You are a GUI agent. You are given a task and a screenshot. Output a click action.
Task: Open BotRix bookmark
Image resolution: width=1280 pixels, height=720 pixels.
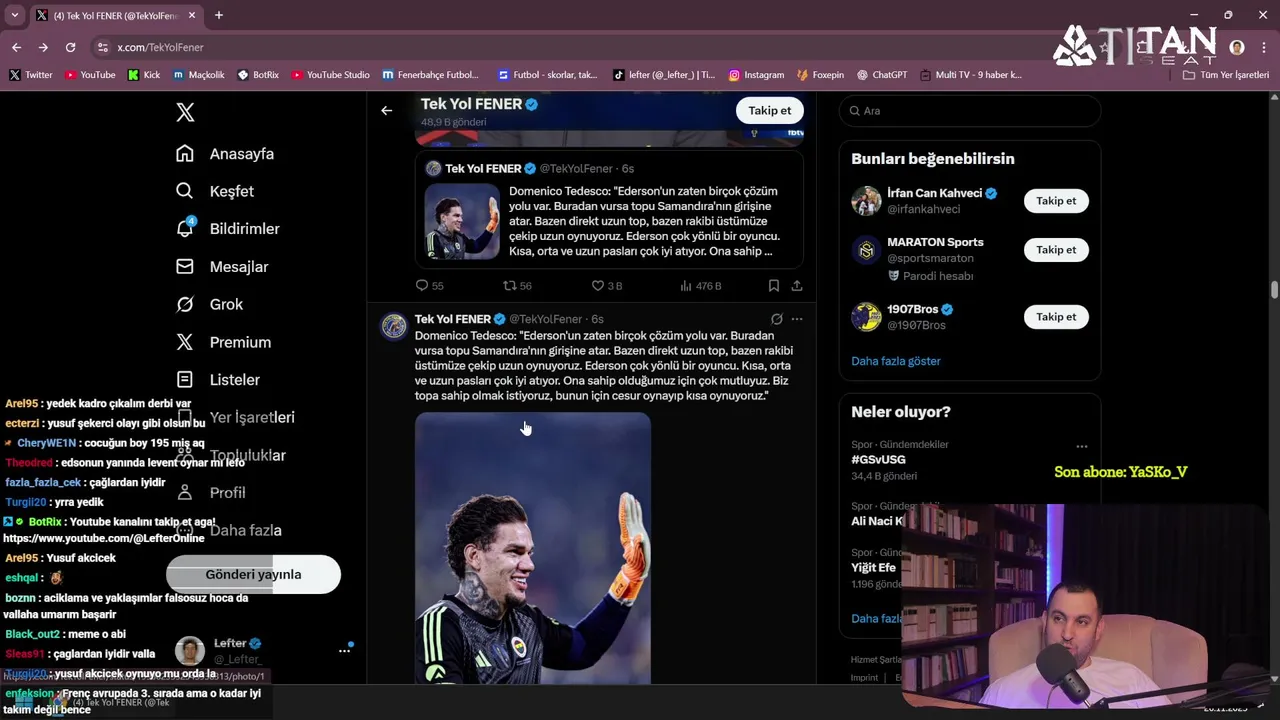tap(258, 75)
